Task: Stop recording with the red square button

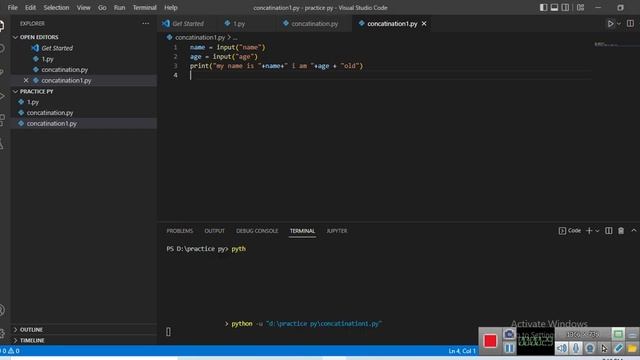Action: point(490,341)
